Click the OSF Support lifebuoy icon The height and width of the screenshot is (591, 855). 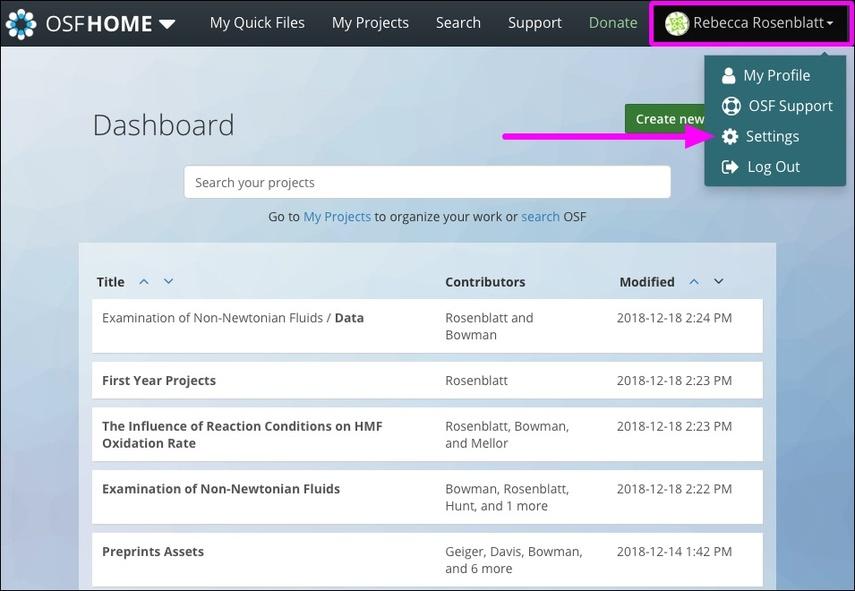coord(731,106)
